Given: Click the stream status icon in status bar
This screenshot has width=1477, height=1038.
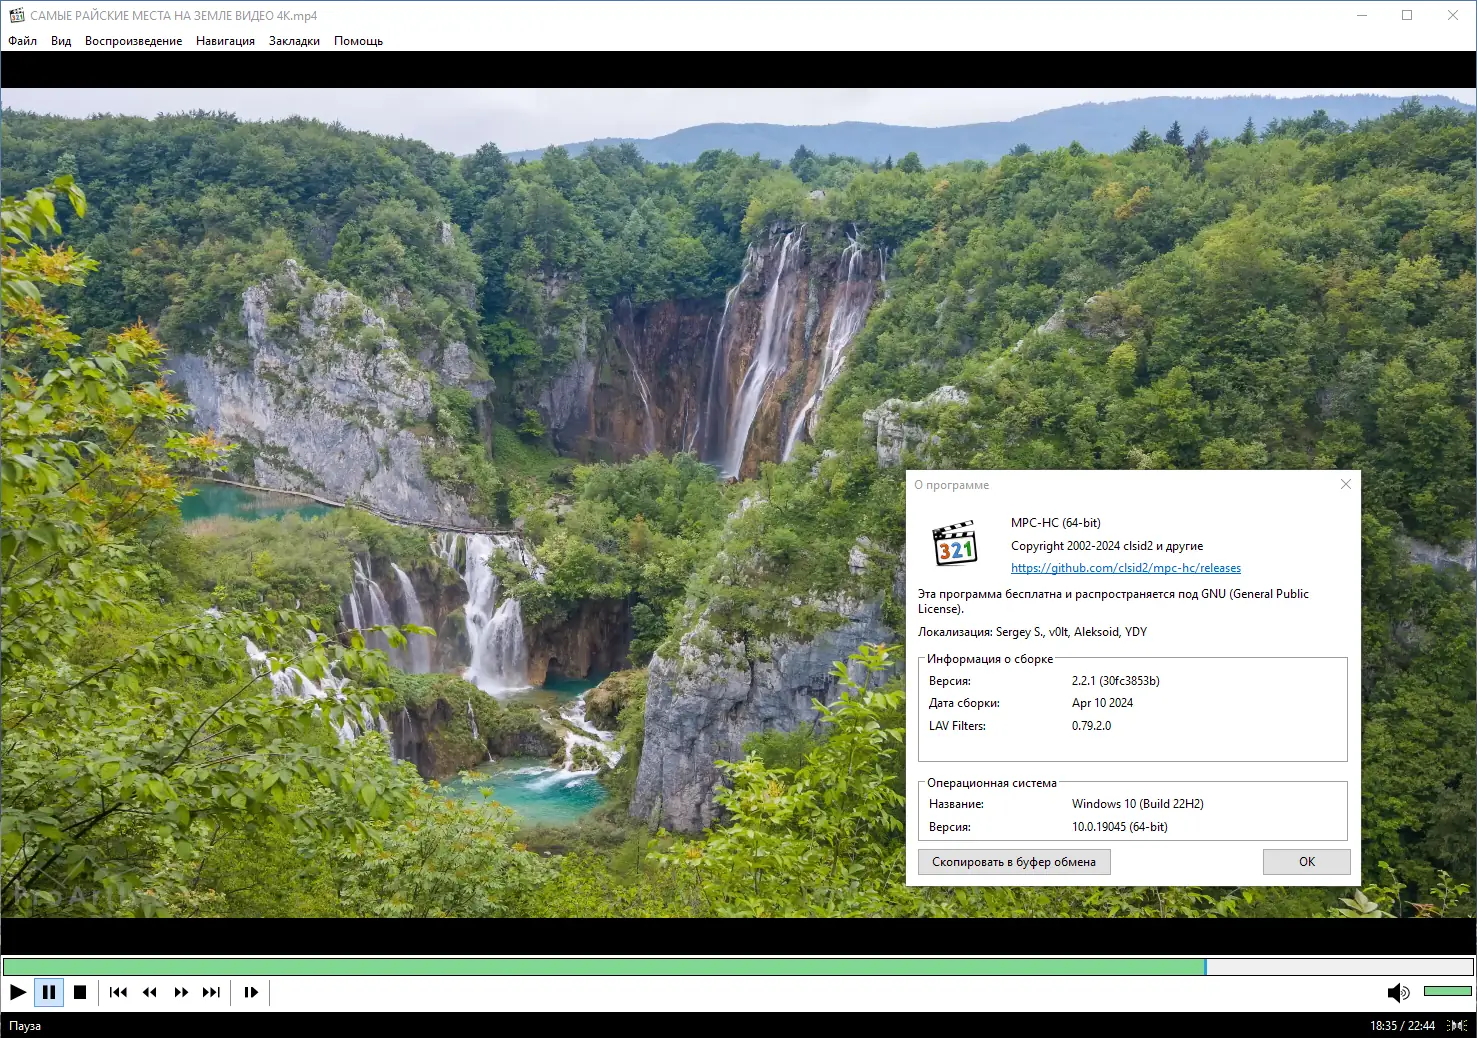Looking at the screenshot, I should tap(1458, 1025).
